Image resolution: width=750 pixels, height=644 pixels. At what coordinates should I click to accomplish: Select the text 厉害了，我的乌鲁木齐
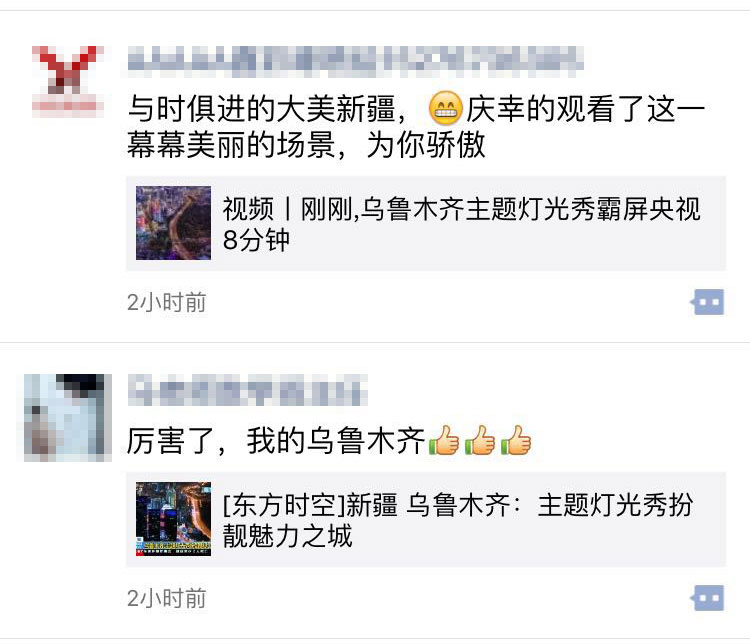[276, 441]
